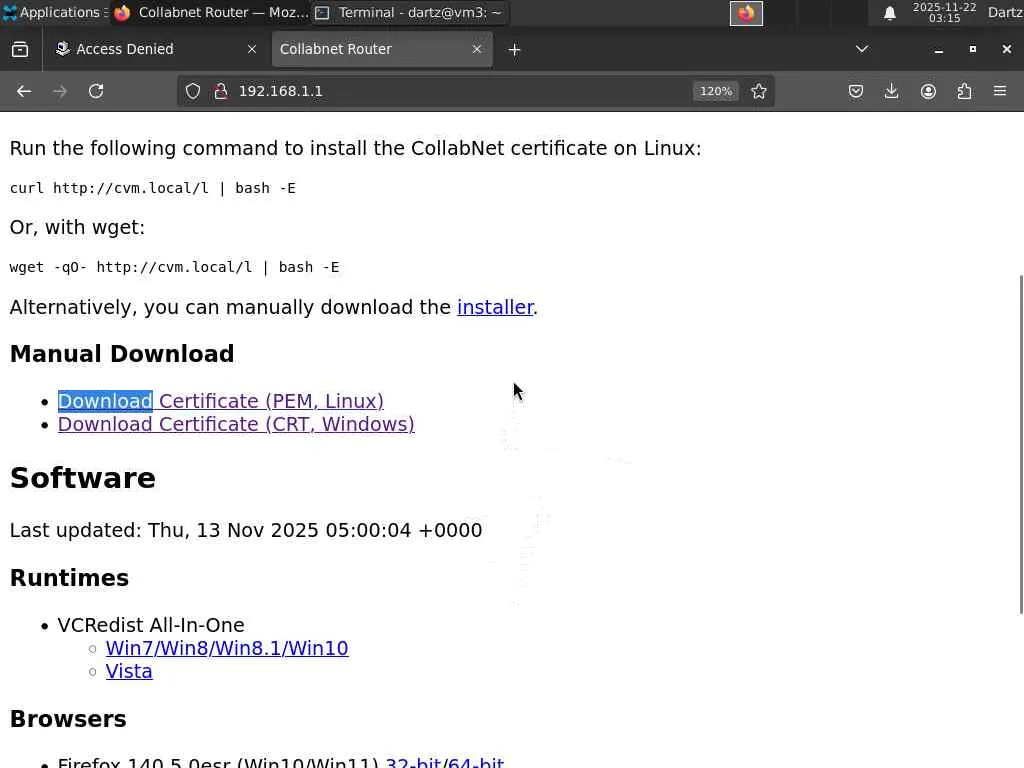Expand the list all tabs chevron
This screenshot has width=1024, height=768.
(x=862, y=49)
